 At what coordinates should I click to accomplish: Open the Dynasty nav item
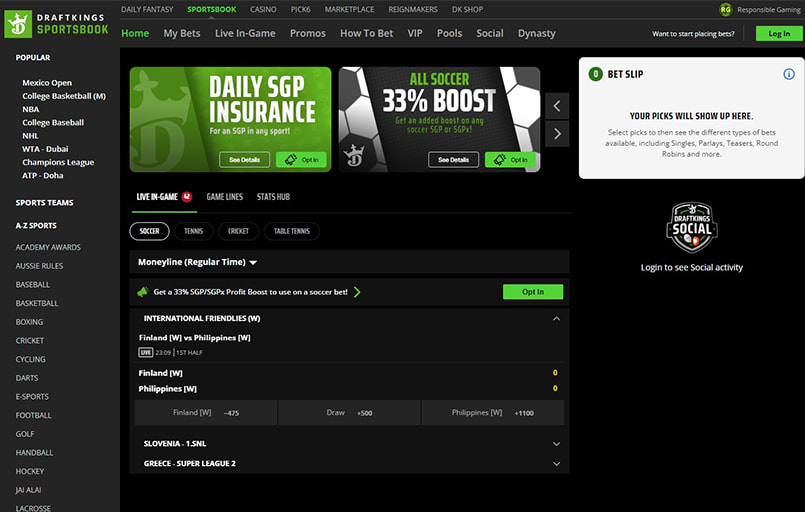coord(536,33)
